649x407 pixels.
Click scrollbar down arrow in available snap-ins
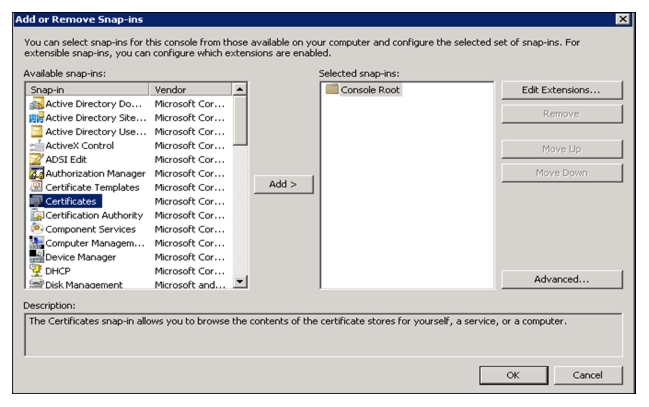click(240, 282)
